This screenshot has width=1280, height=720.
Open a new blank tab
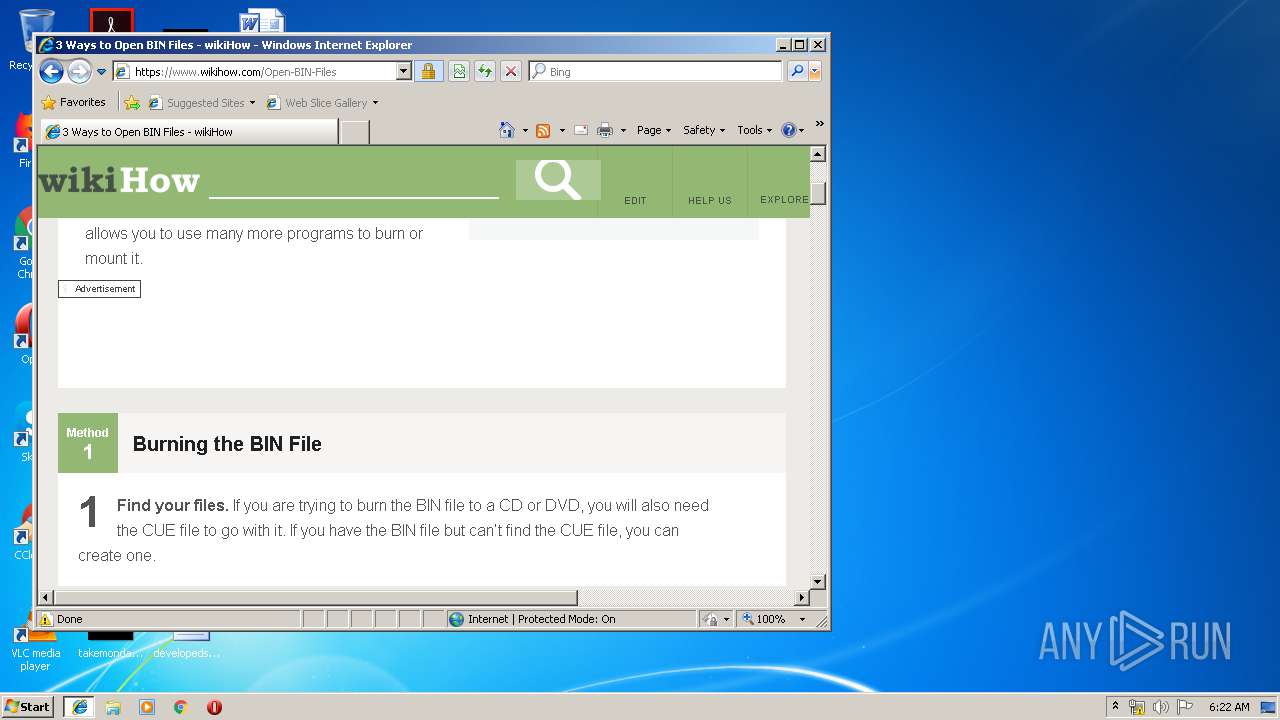[x=355, y=132]
